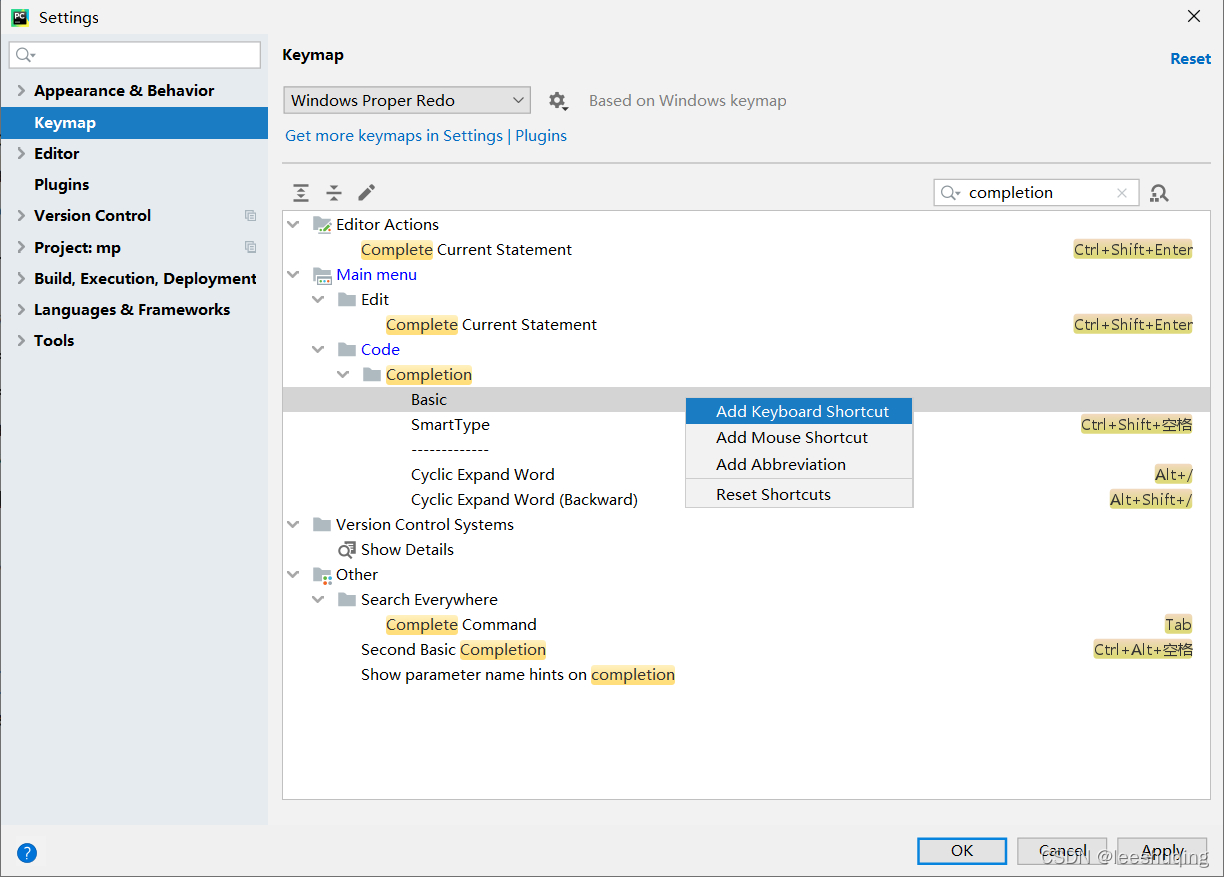
Task: Click the Show Details icon in tree
Action: tap(346, 550)
